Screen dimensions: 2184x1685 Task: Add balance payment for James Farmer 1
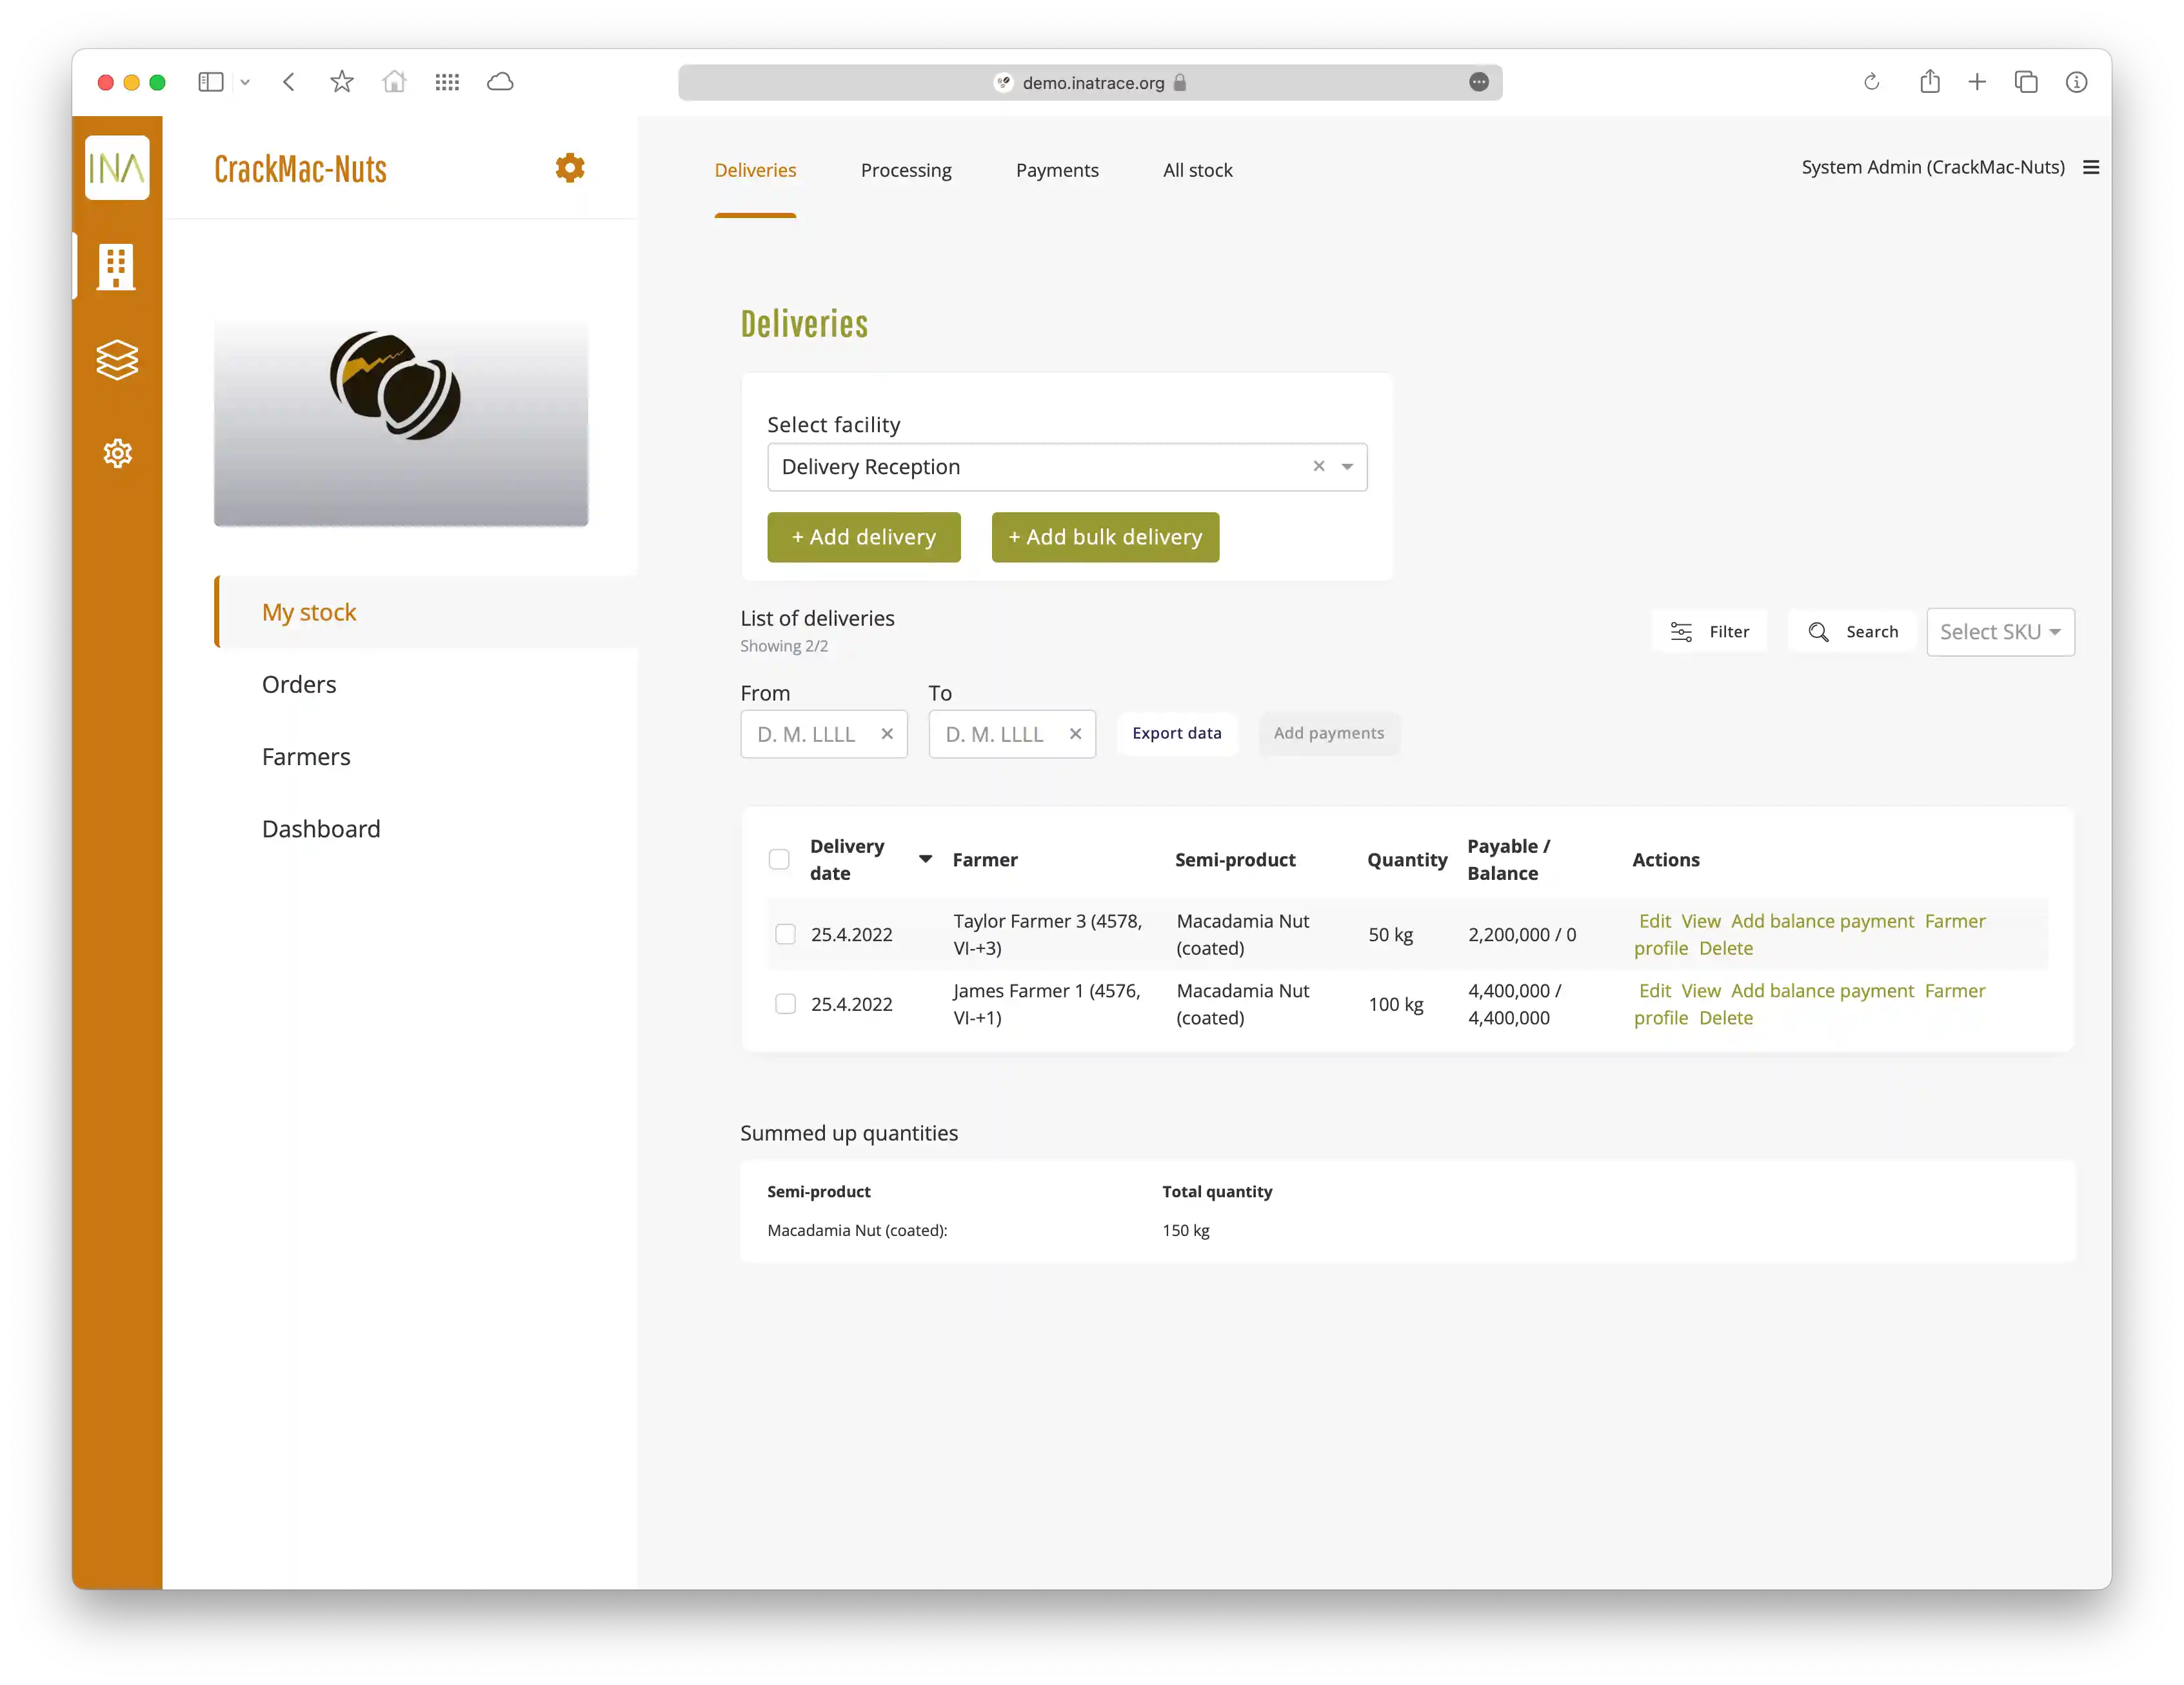tap(1822, 990)
